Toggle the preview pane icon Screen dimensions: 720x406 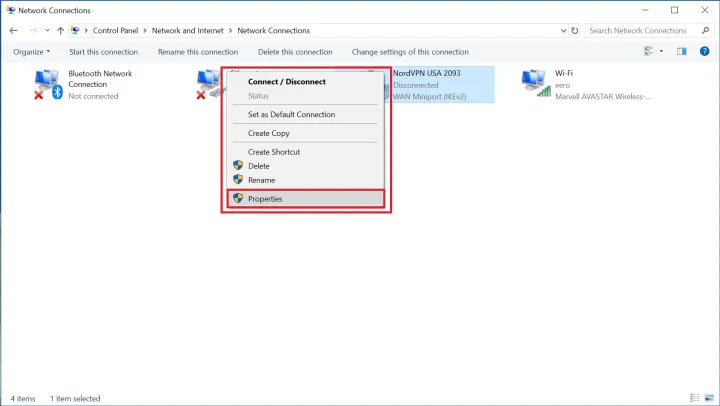[681, 51]
